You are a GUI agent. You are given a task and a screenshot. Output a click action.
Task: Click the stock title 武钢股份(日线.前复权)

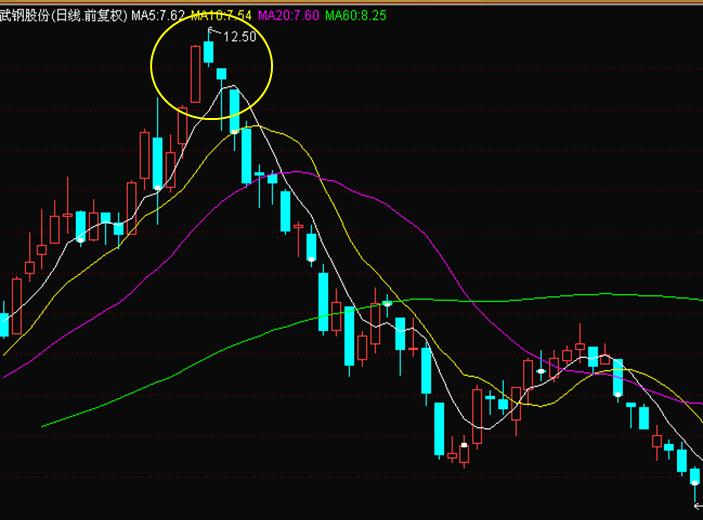[64, 16]
